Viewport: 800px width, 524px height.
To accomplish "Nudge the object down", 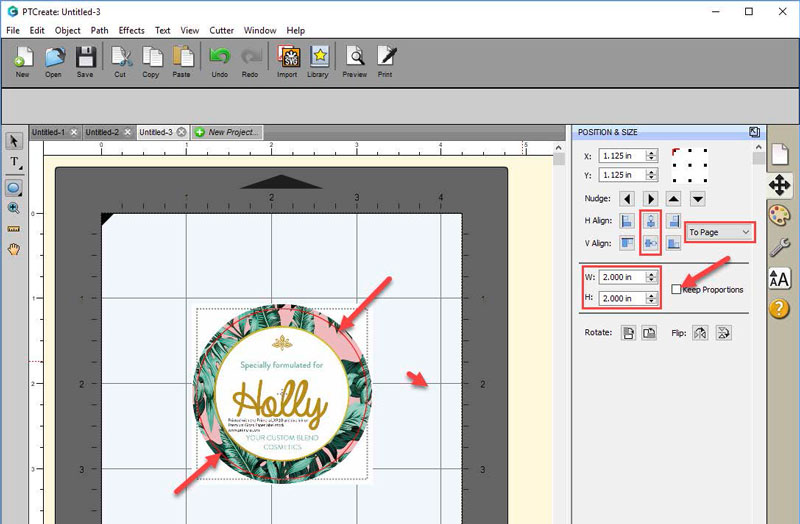I will 697,198.
